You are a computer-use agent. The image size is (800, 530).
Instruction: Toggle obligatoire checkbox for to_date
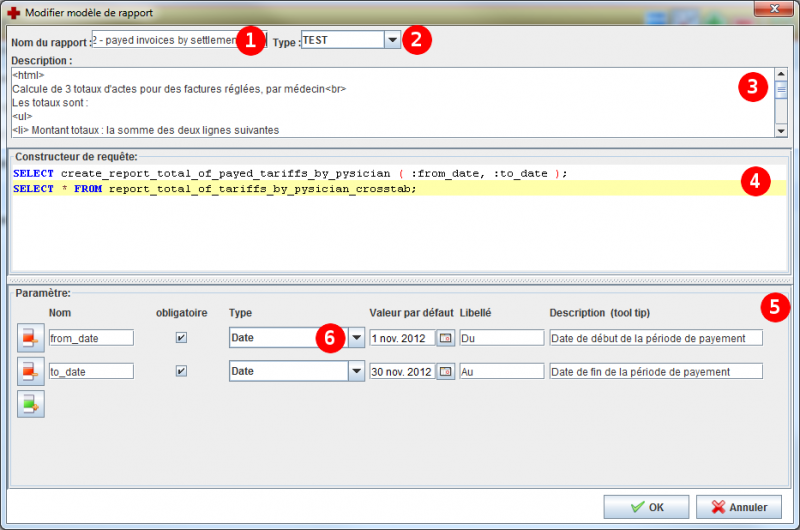[x=181, y=371]
